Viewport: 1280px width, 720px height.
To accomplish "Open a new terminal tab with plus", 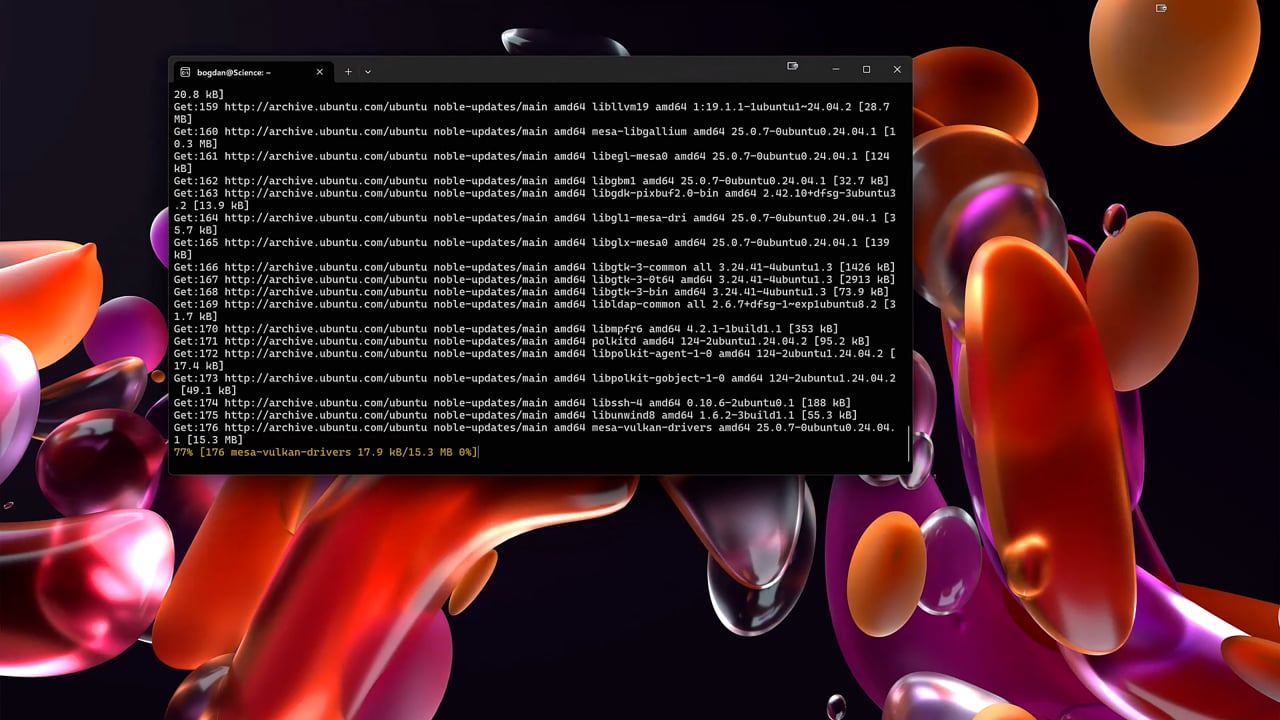I will [348, 72].
